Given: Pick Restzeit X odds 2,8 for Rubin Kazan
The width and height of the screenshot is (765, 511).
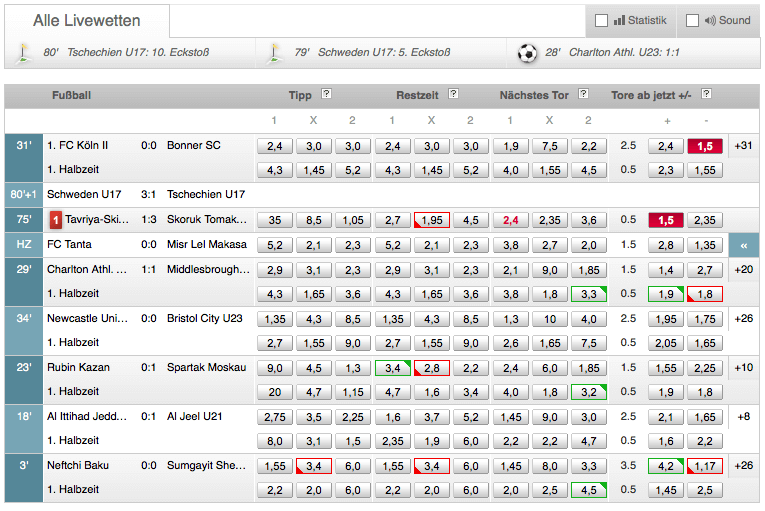Looking at the screenshot, I should [432, 368].
